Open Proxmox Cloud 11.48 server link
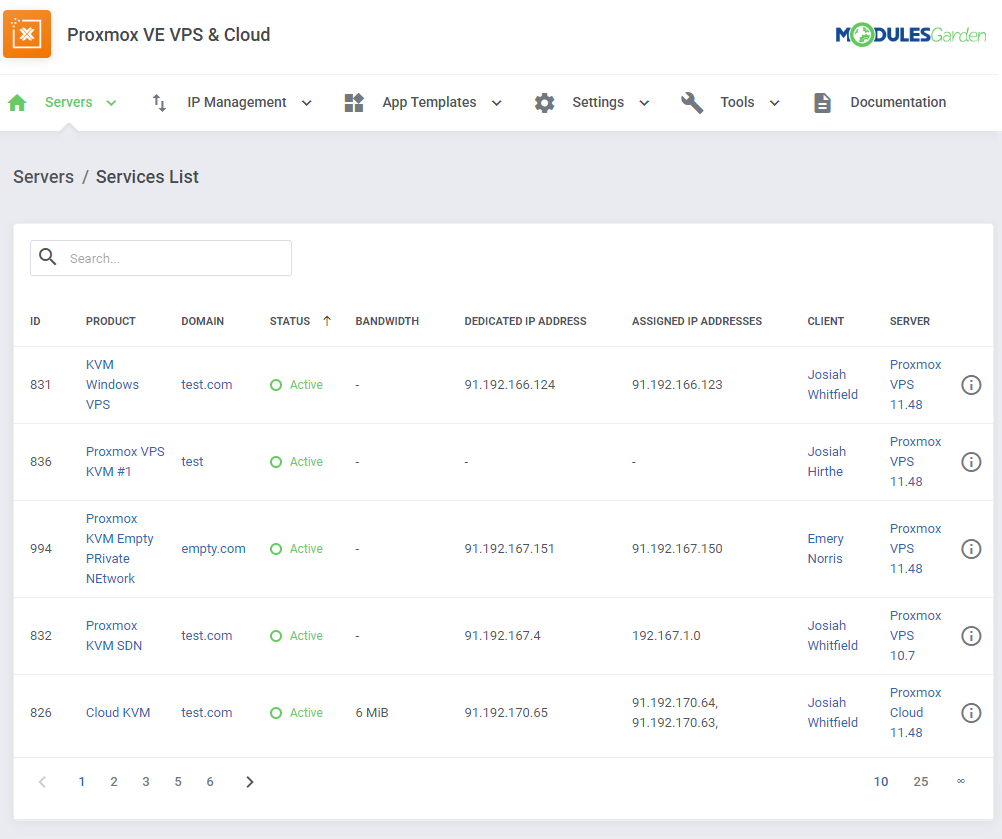The image size is (1002, 839). [915, 712]
